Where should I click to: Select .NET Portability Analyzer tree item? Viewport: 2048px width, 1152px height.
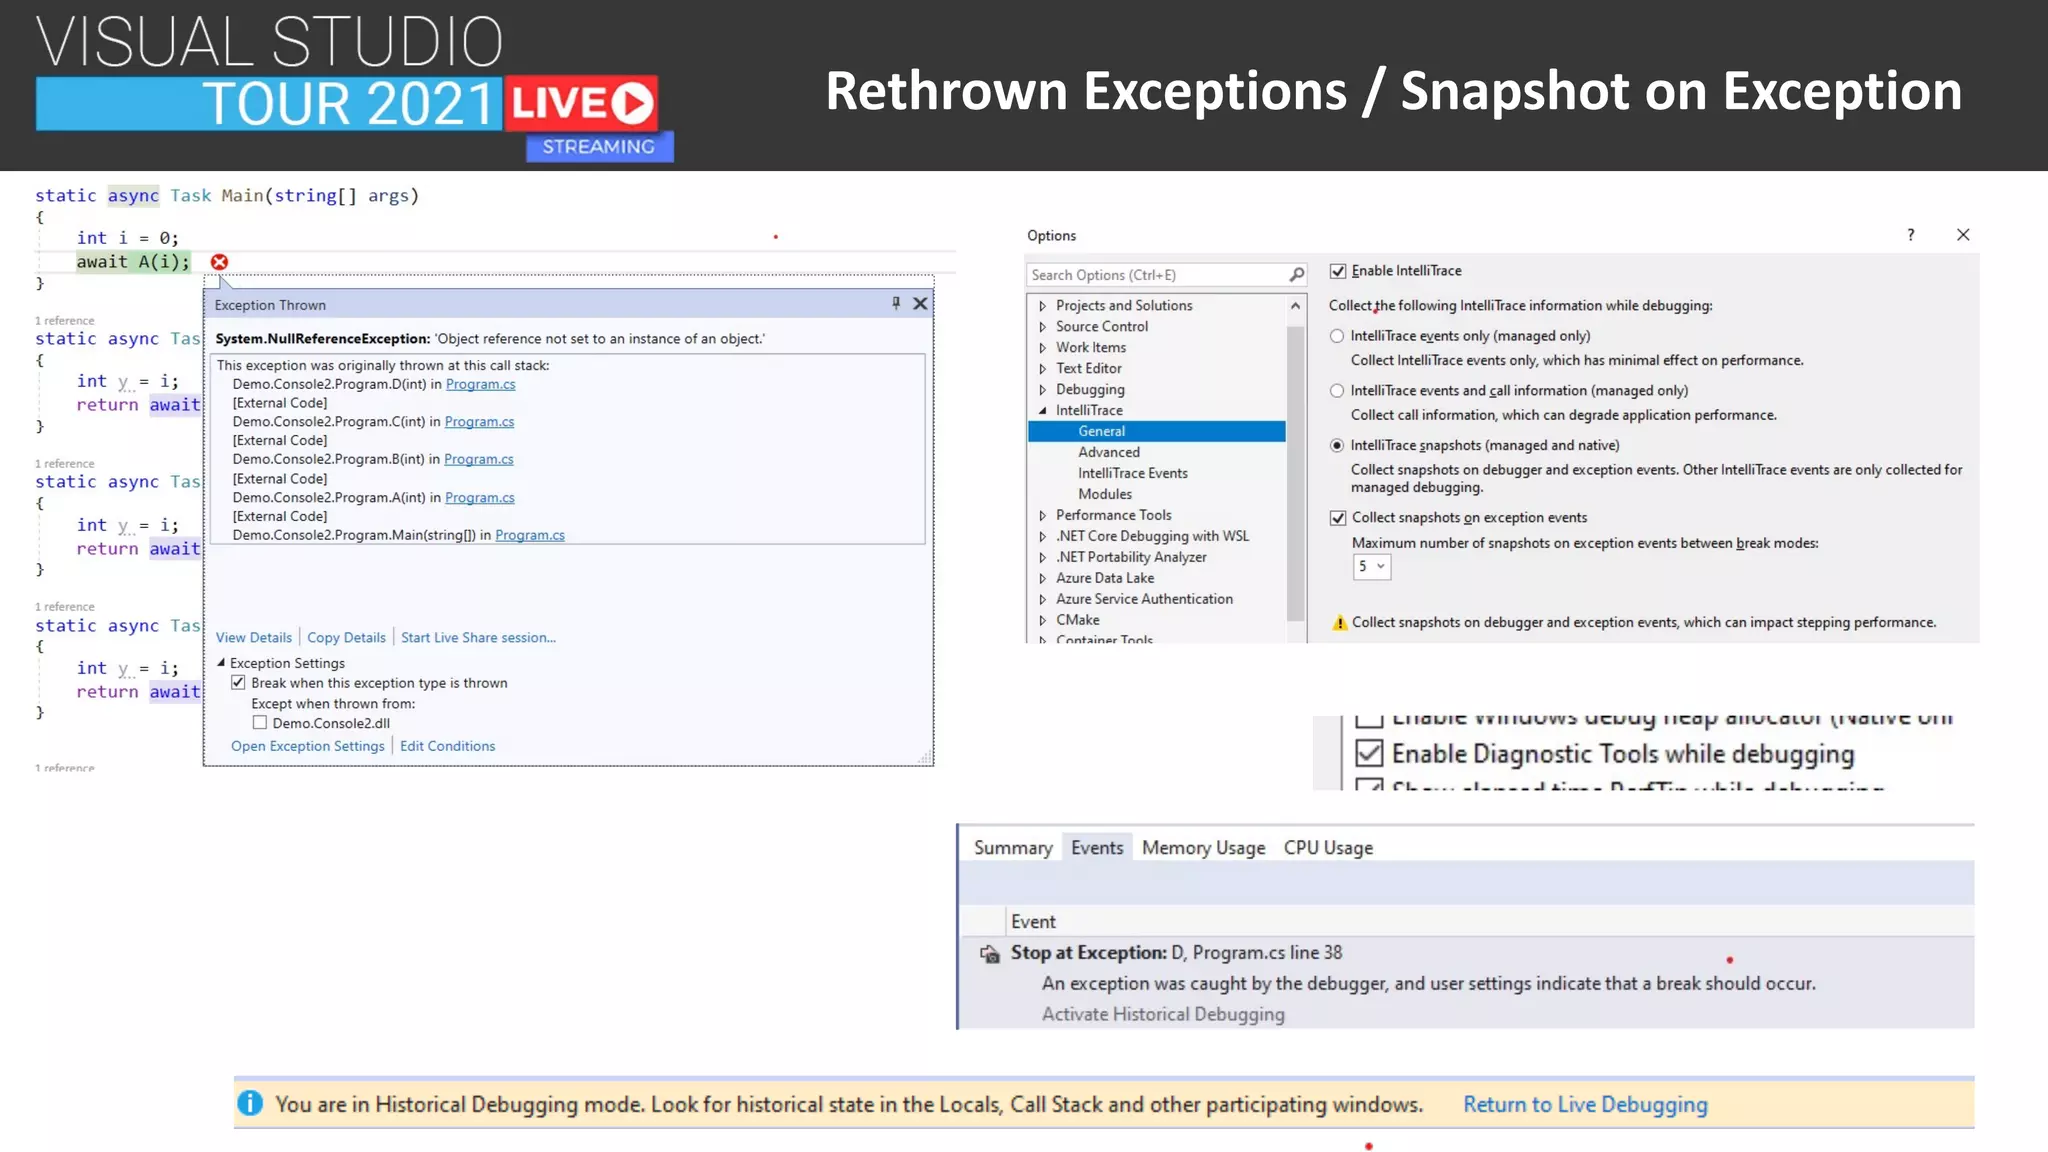click(x=1131, y=558)
